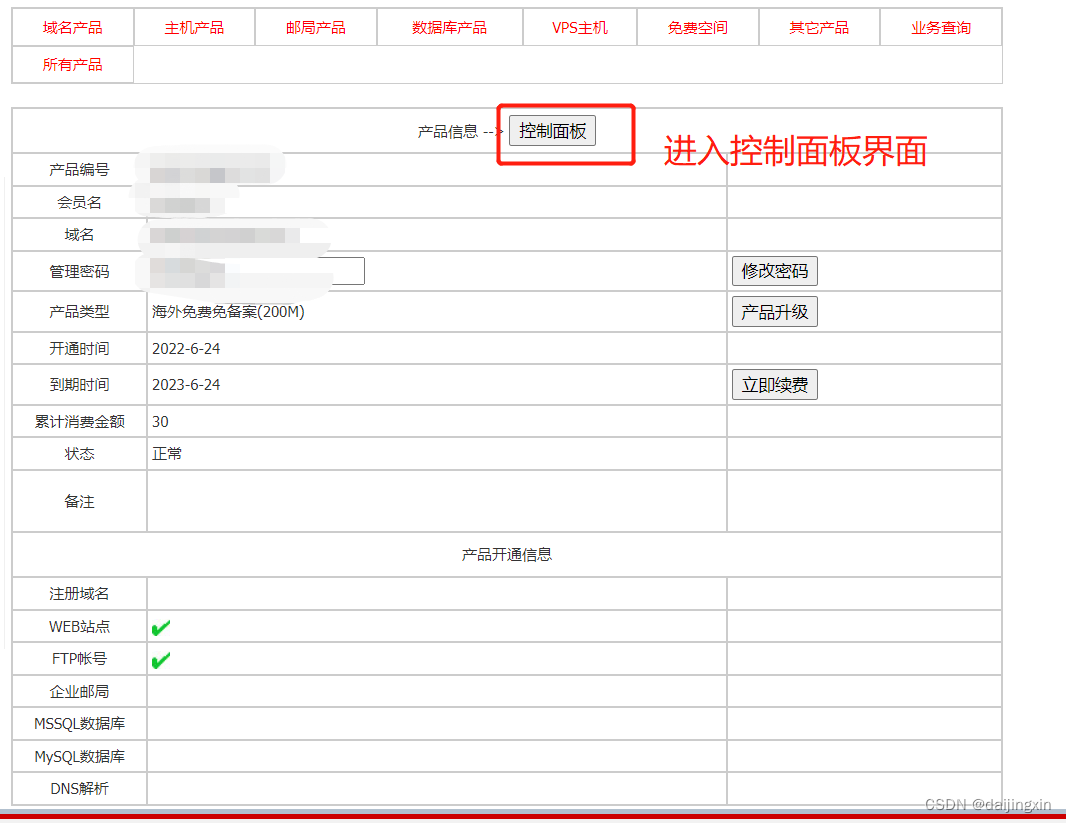Click the 企业邮局 row label

tap(79, 692)
